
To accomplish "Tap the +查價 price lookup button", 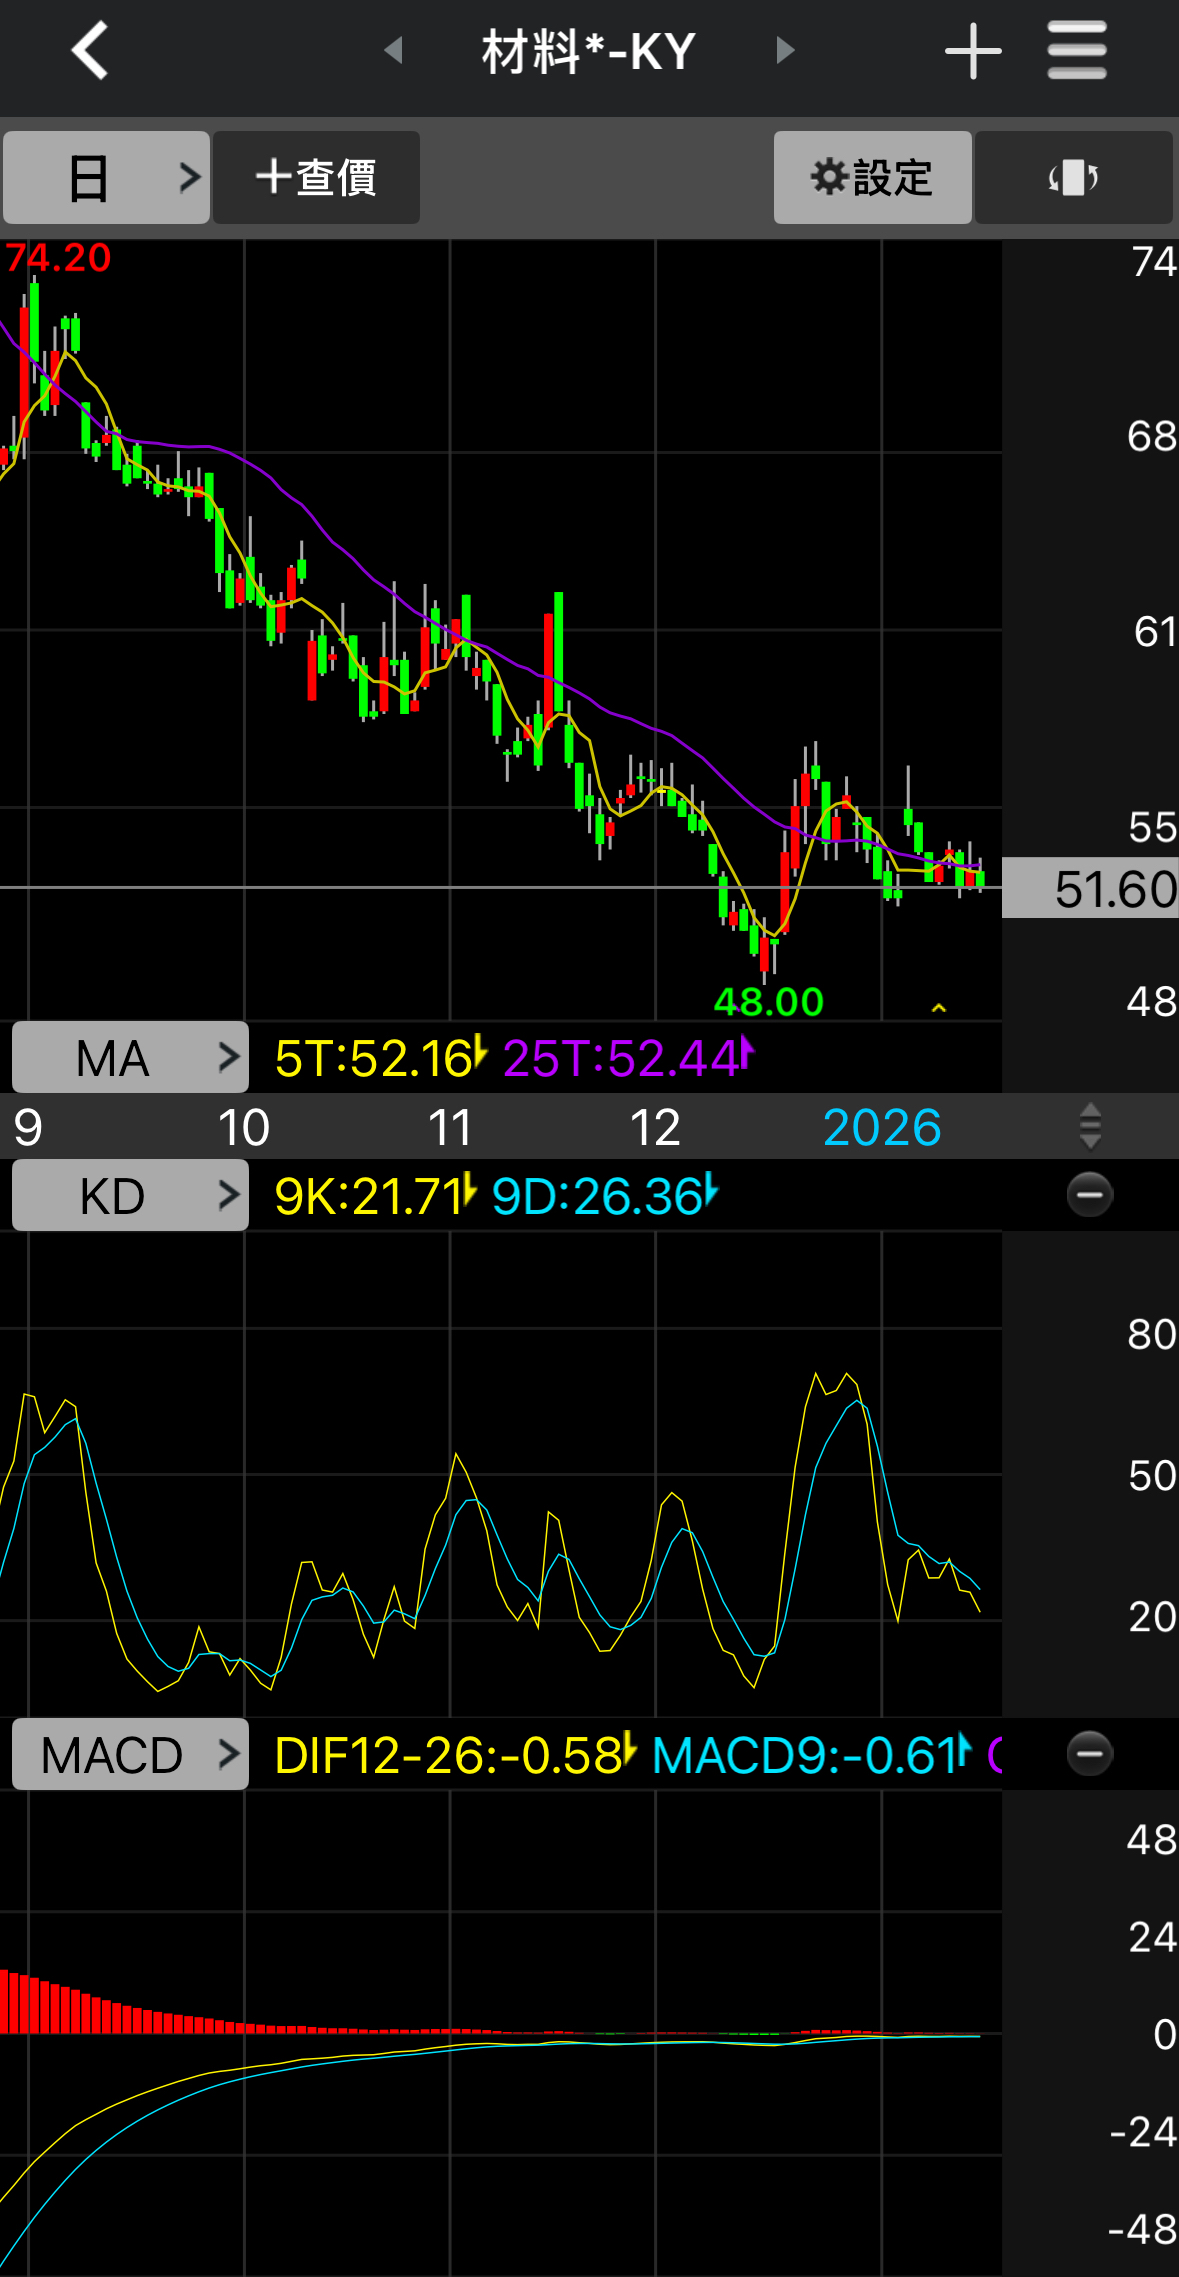I will pyautogui.click(x=316, y=178).
